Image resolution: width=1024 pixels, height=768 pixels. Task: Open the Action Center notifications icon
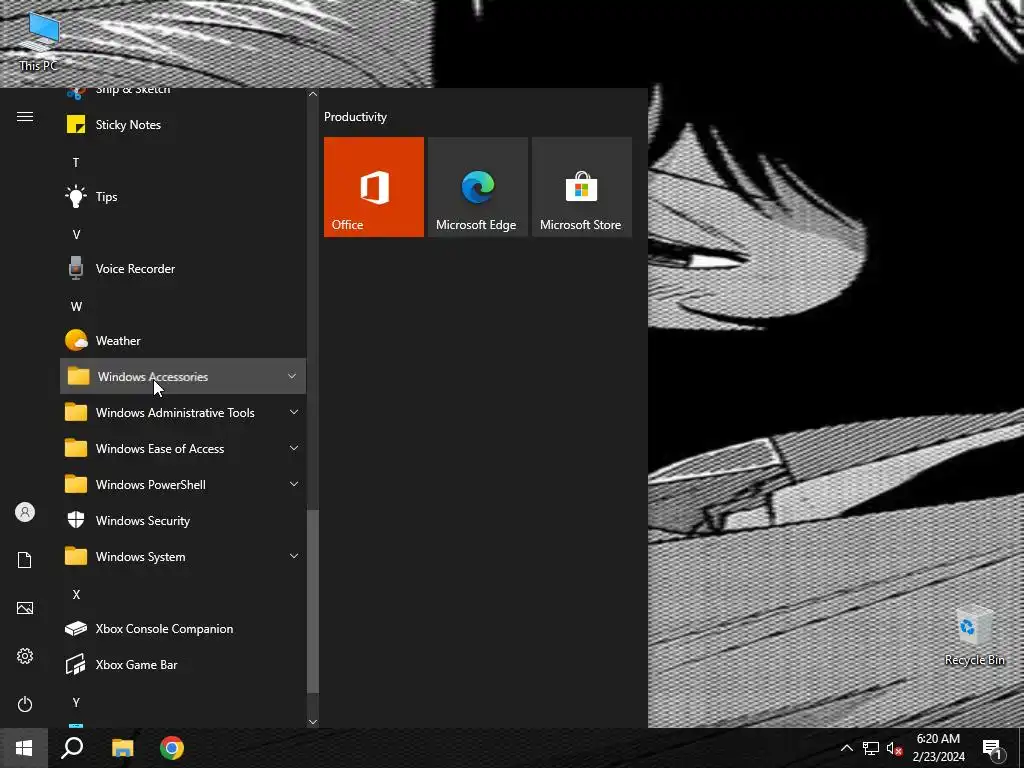[x=993, y=748]
